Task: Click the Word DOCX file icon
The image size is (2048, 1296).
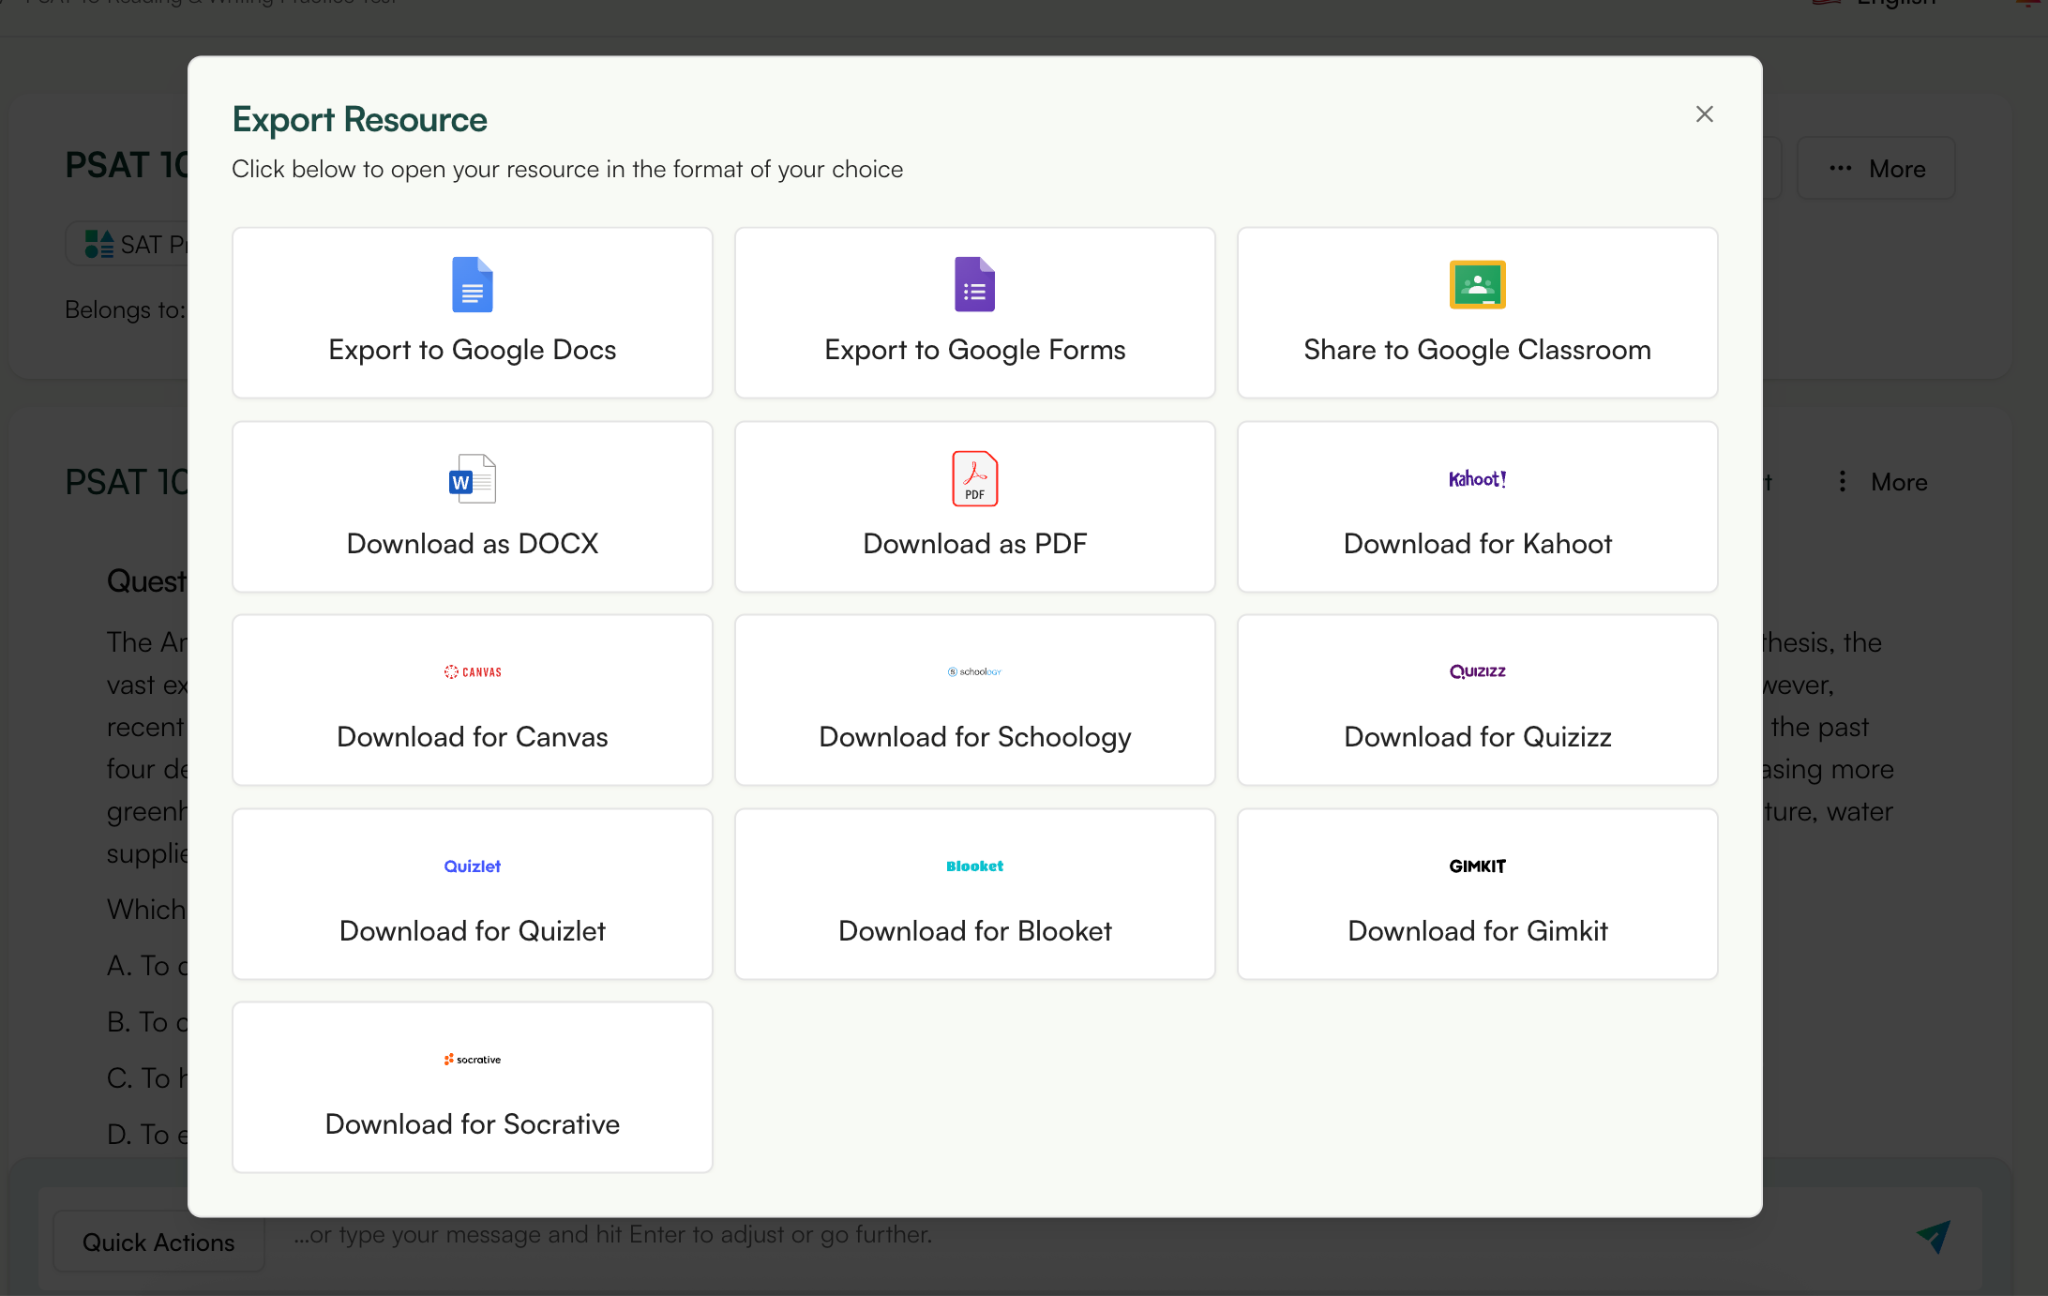Action: pyautogui.click(x=472, y=479)
